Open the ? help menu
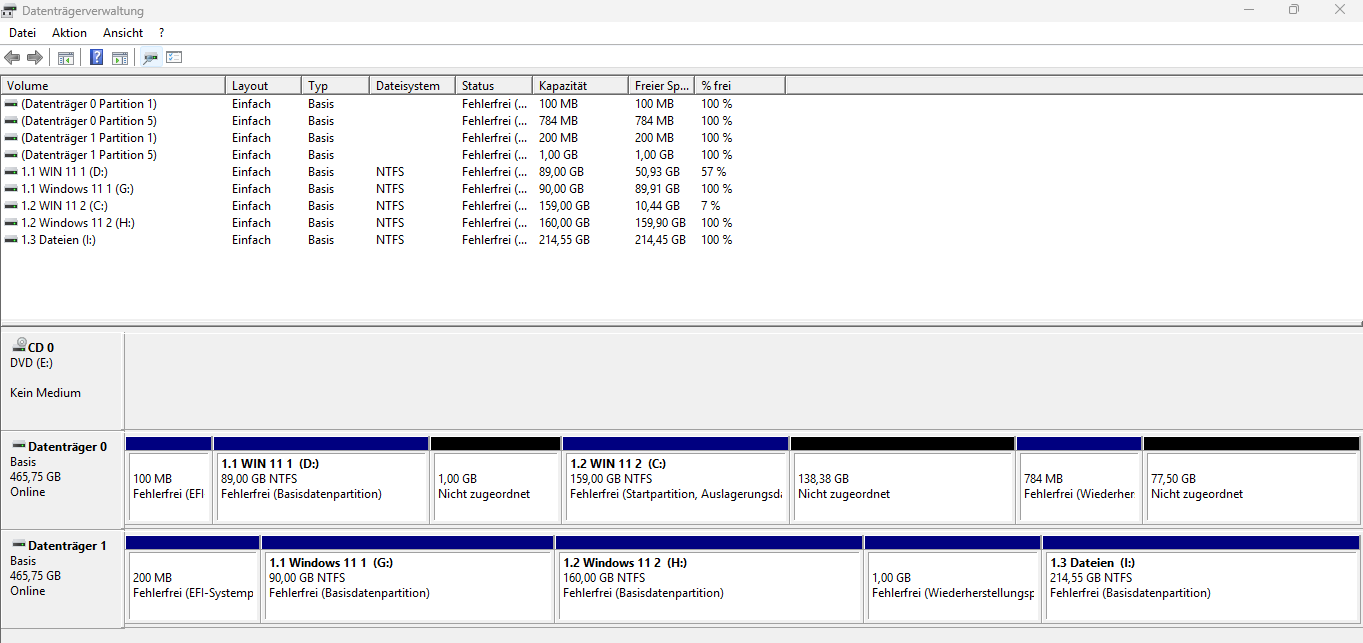The image size is (1363, 643). [161, 33]
